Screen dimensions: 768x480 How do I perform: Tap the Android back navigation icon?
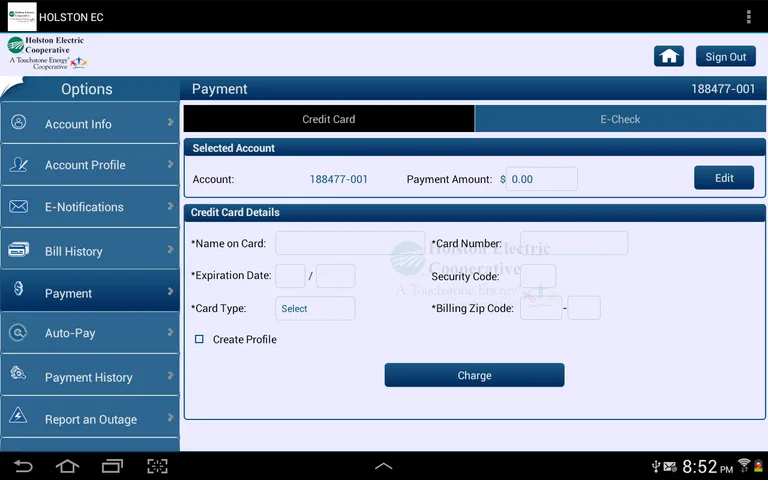point(23,466)
